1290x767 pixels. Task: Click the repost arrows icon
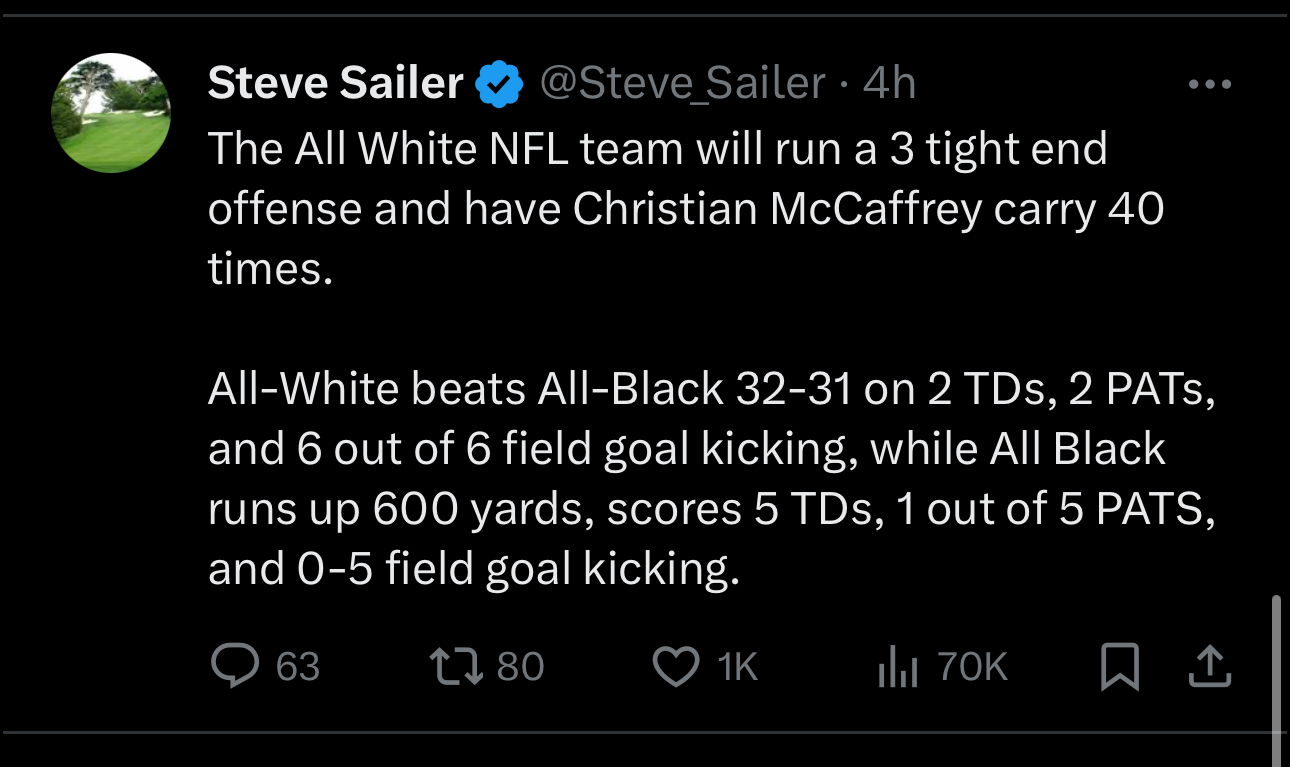456,666
